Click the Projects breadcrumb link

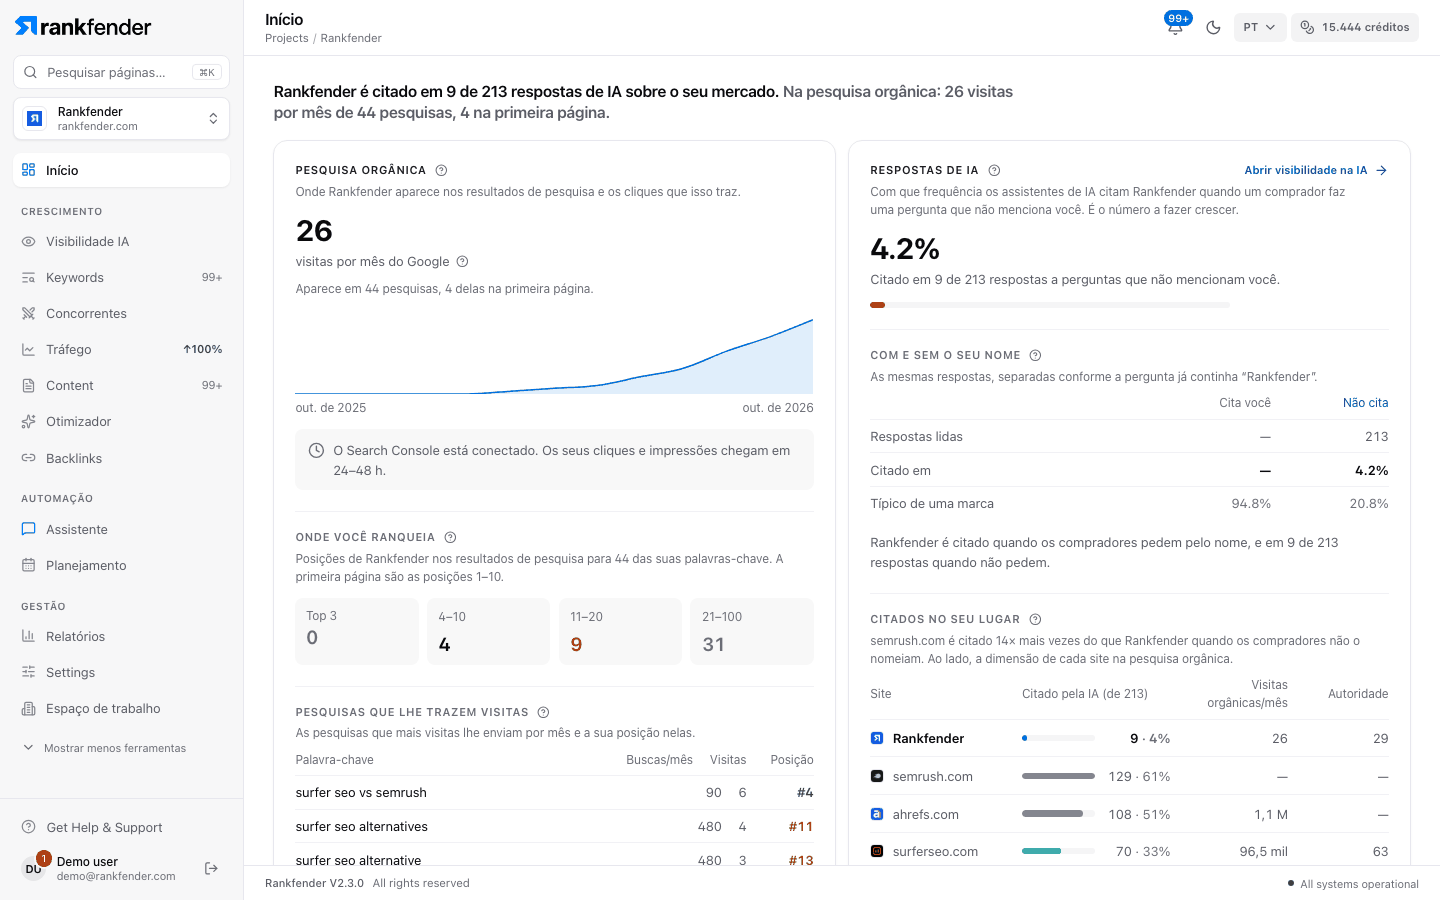coord(286,38)
